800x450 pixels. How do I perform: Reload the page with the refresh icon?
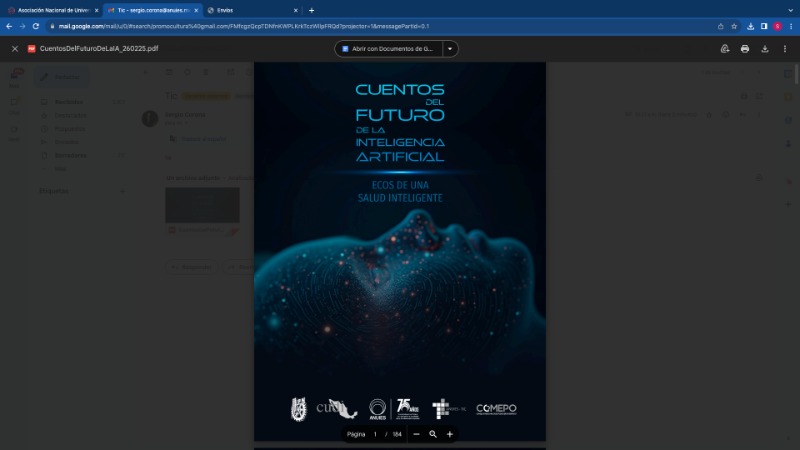37,26
